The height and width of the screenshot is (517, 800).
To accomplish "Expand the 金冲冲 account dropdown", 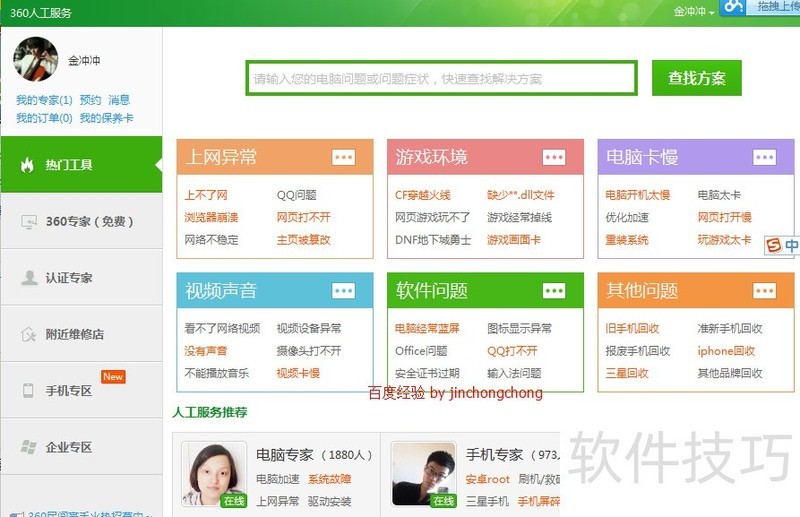I will pos(694,11).
